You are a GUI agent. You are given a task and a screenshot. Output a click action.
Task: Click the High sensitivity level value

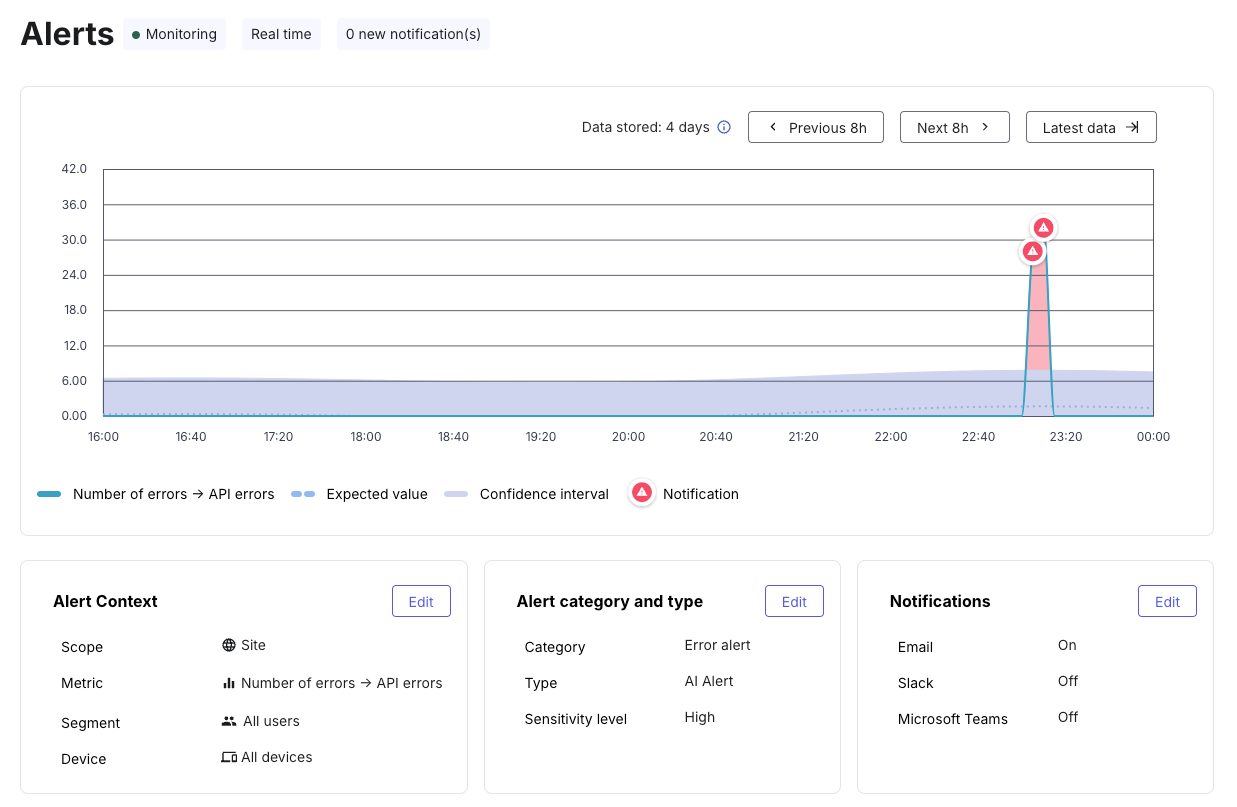(700, 717)
